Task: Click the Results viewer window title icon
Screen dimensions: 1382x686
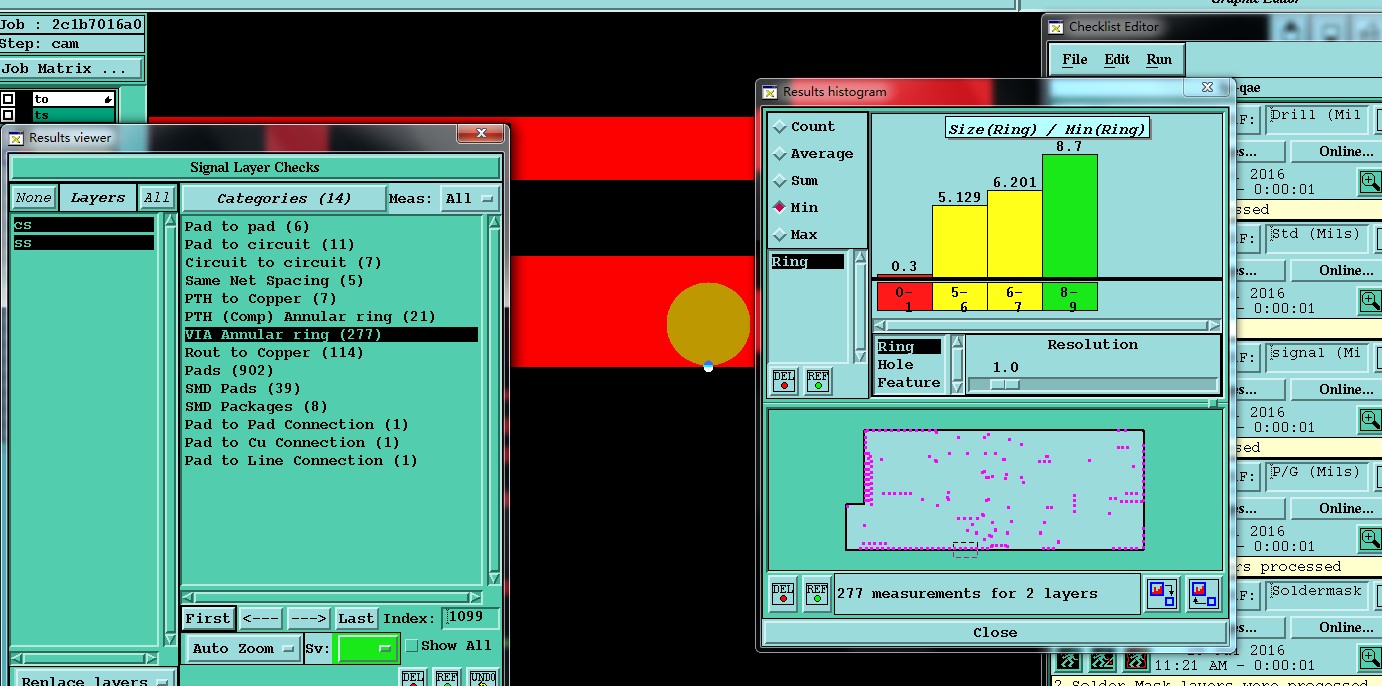Action: tap(16, 138)
